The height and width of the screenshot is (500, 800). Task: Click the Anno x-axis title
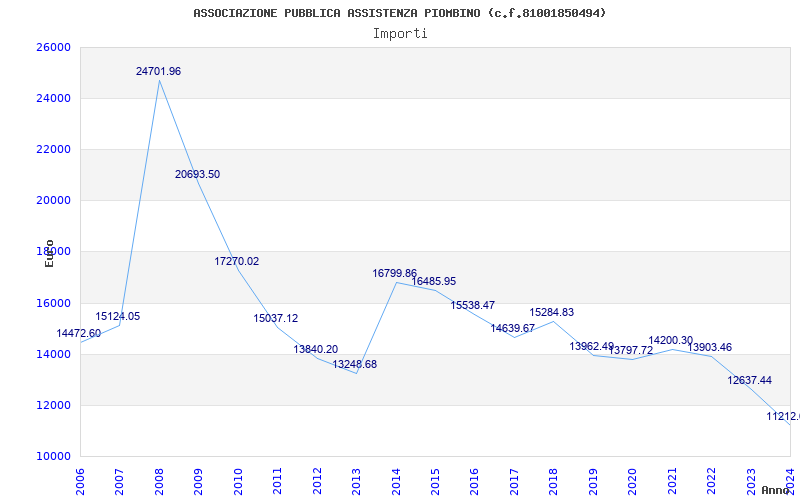tap(776, 490)
